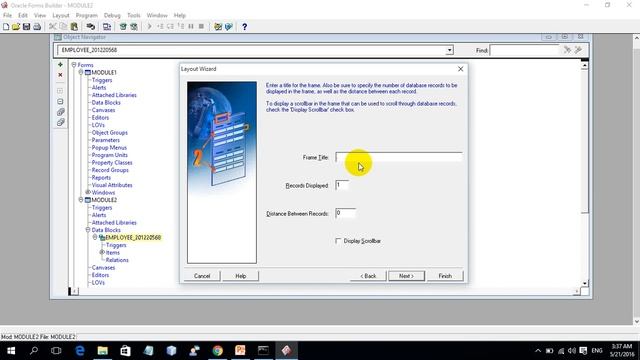Screen dimensions: 640x360
Task: Click Next in Layout Wizard
Action: pyautogui.click(x=407, y=276)
